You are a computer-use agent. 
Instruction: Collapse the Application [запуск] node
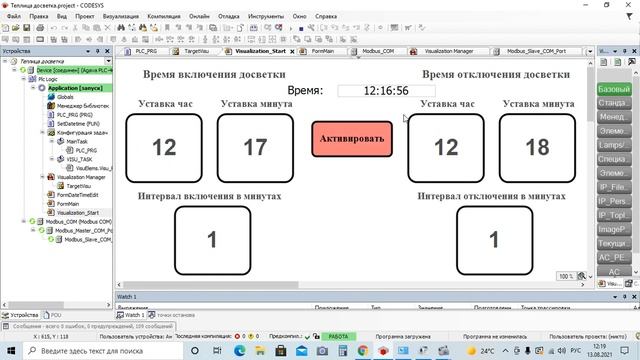click(x=33, y=88)
